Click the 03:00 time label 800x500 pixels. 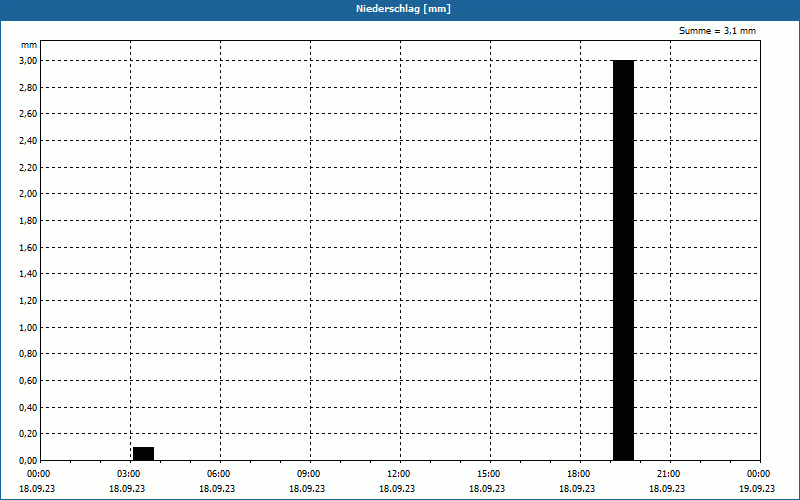(x=129, y=474)
